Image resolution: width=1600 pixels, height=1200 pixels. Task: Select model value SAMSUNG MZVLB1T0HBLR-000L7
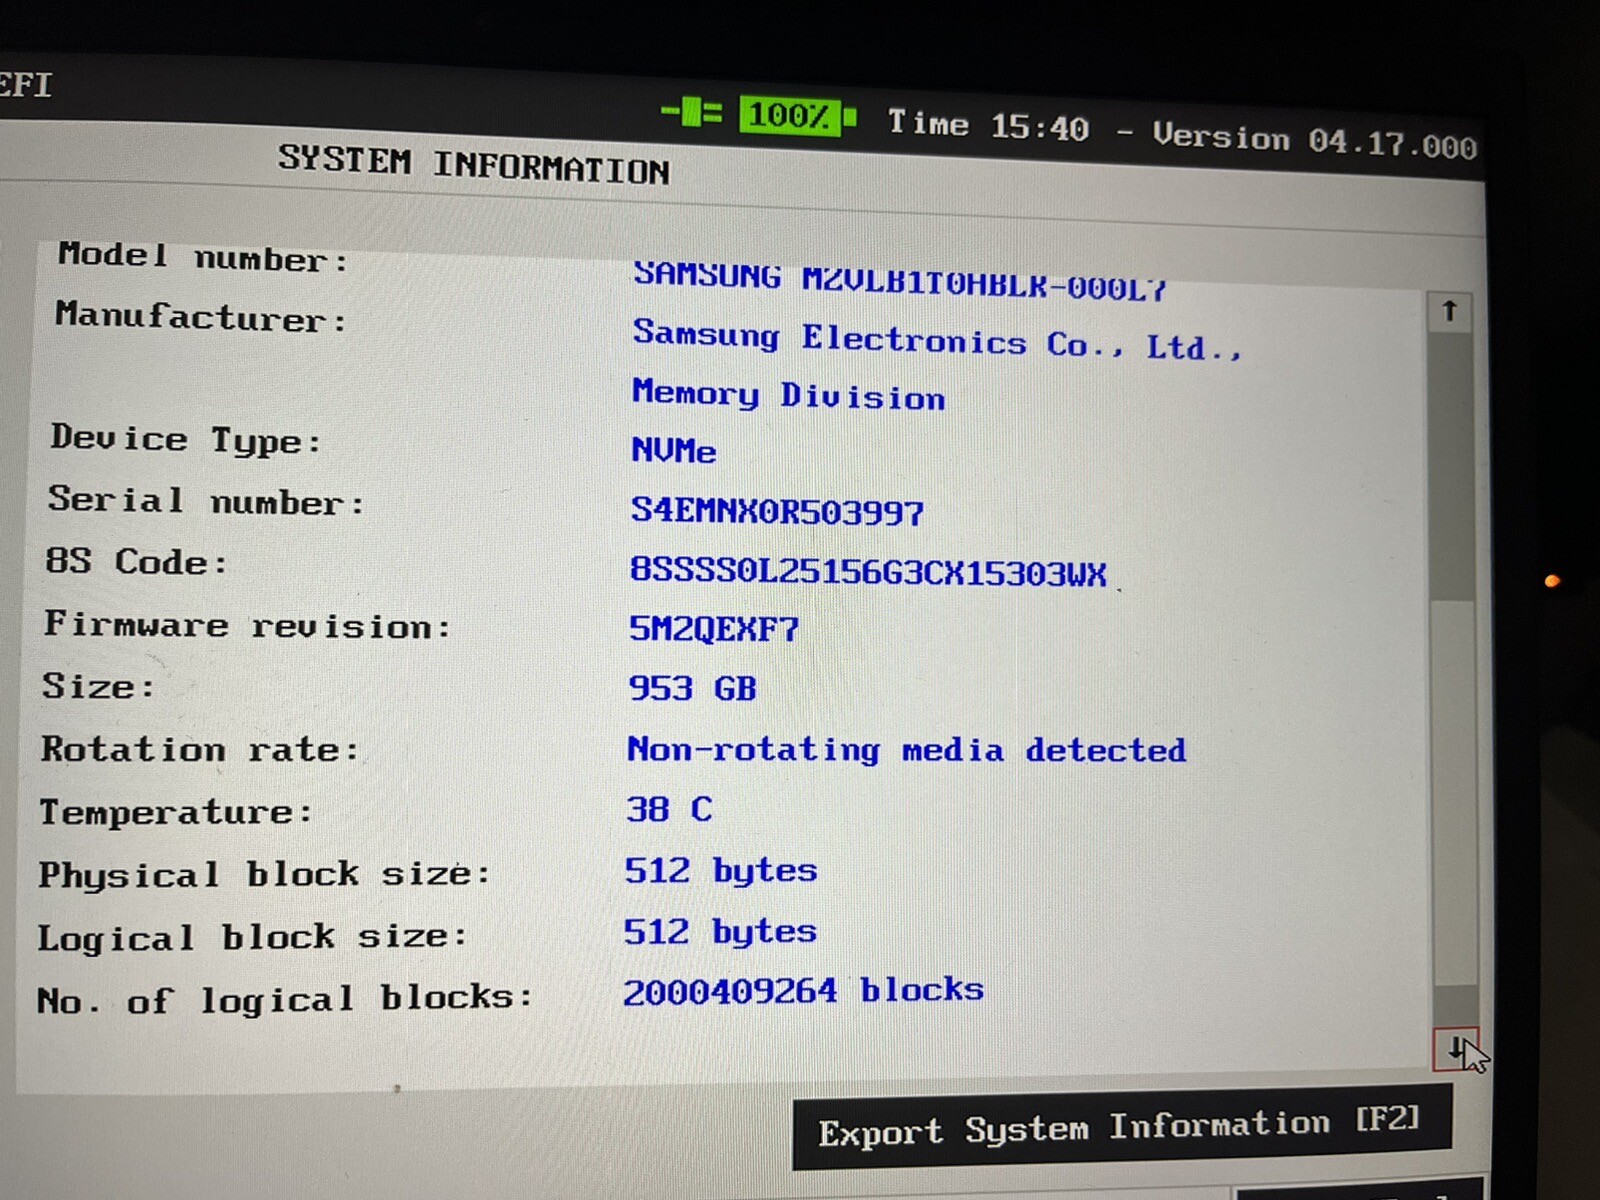pyautogui.click(x=900, y=281)
